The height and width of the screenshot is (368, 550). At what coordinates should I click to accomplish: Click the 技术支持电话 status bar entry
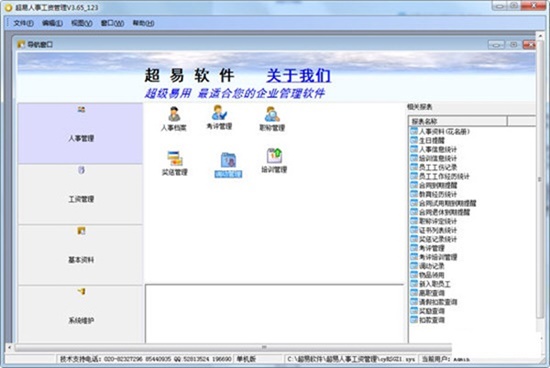[145, 359]
